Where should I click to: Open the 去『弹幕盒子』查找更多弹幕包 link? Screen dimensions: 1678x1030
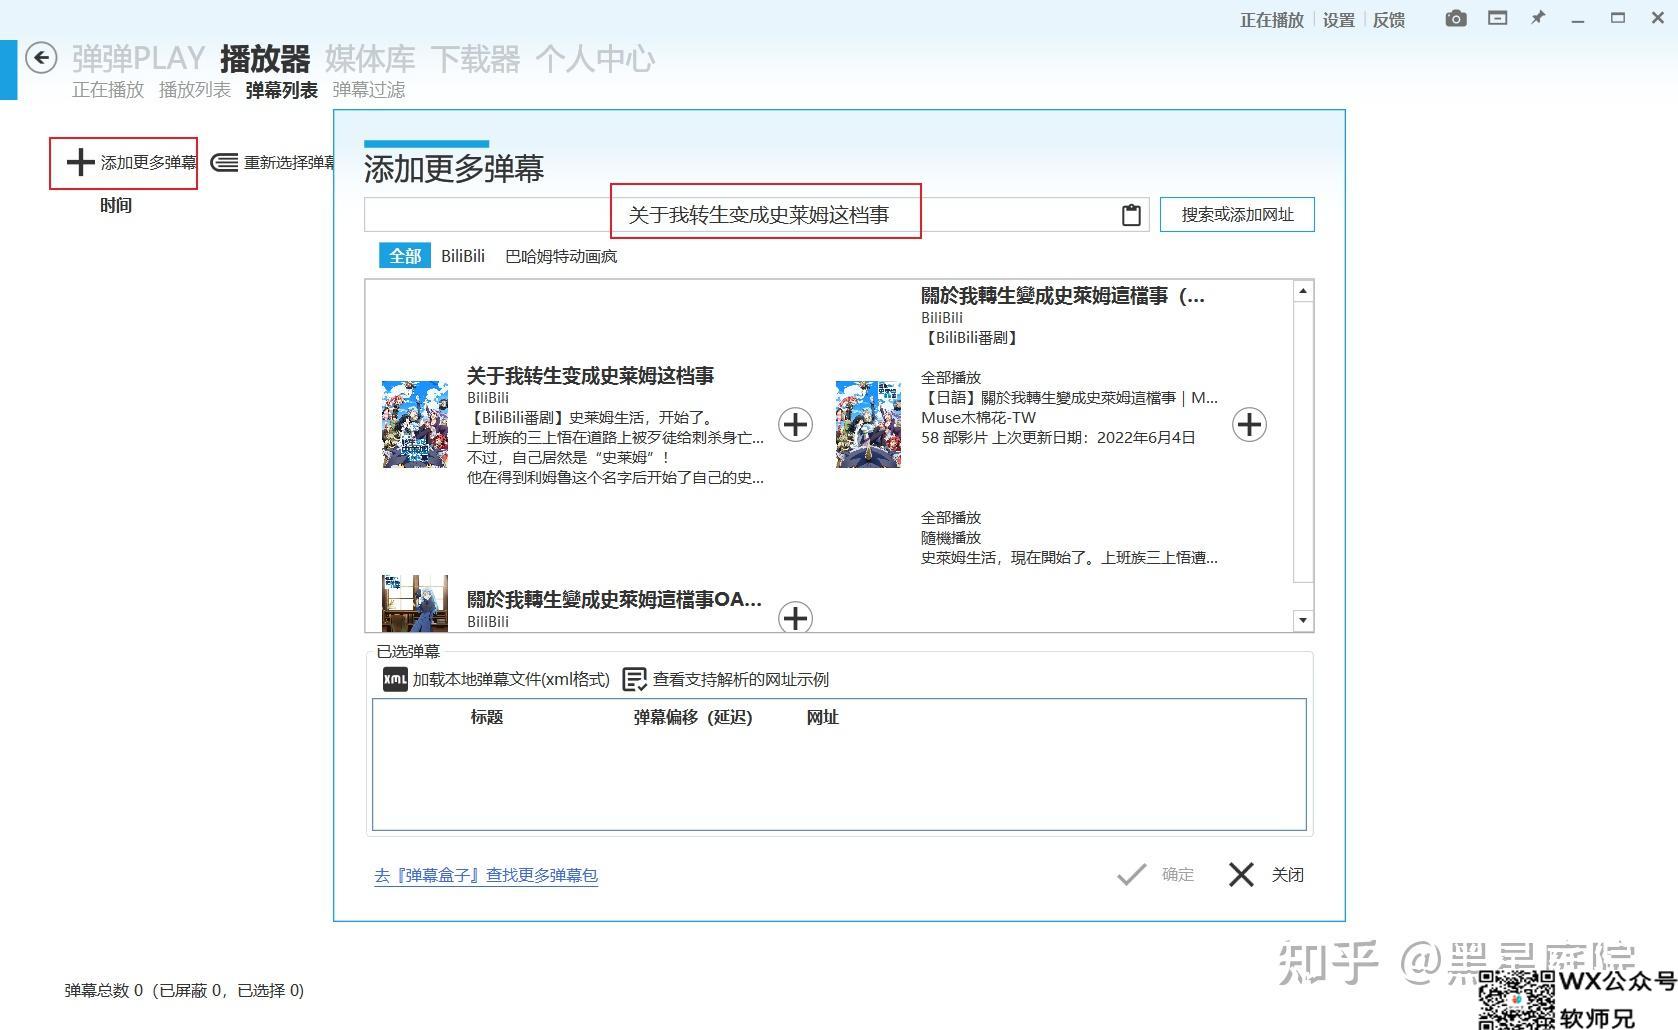[x=486, y=875]
